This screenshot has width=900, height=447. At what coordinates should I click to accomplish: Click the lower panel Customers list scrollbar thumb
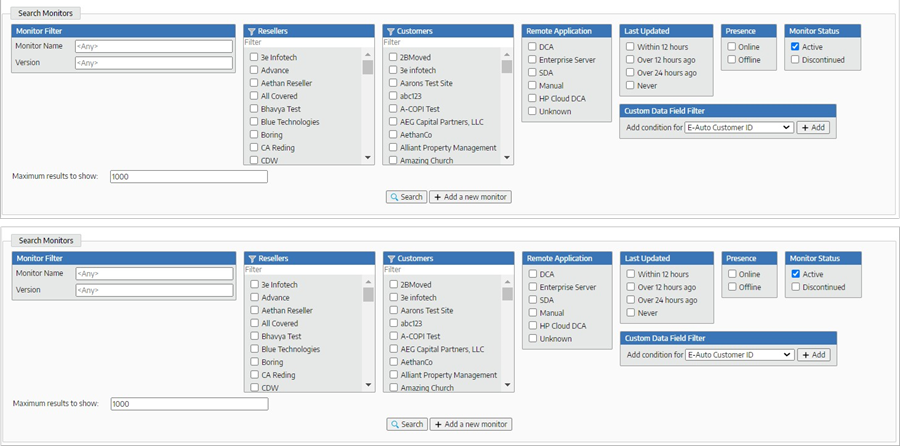pyautogui.click(x=507, y=295)
